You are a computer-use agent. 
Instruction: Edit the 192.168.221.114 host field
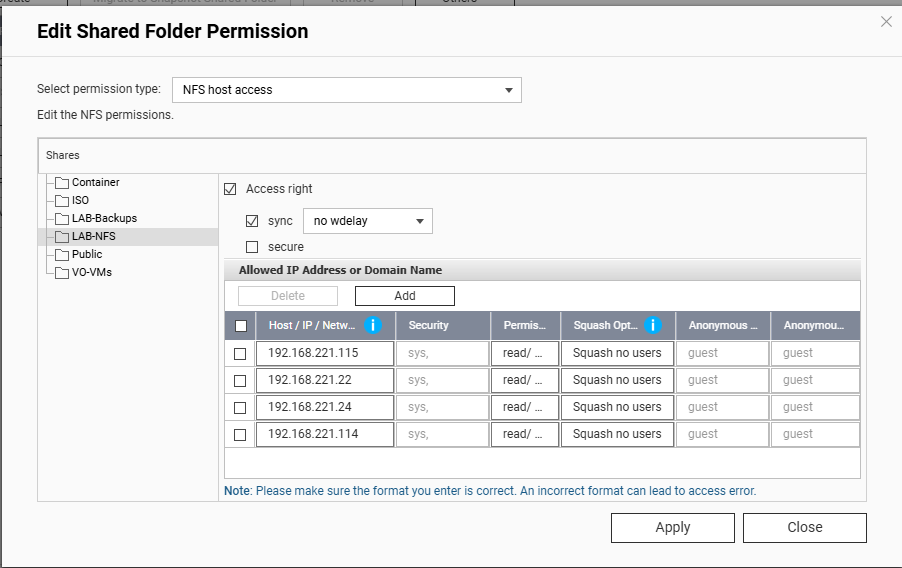(324, 434)
